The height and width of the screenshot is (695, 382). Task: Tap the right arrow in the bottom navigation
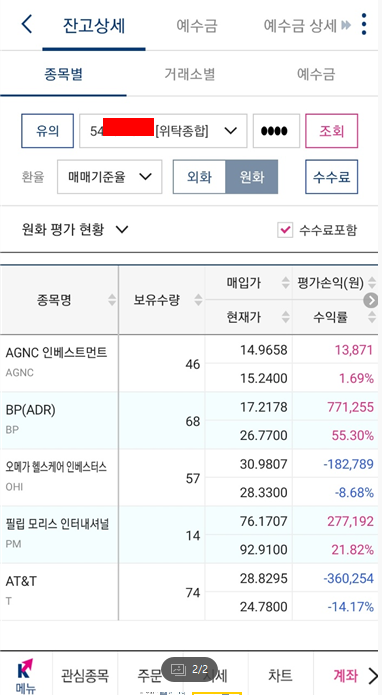(373, 675)
